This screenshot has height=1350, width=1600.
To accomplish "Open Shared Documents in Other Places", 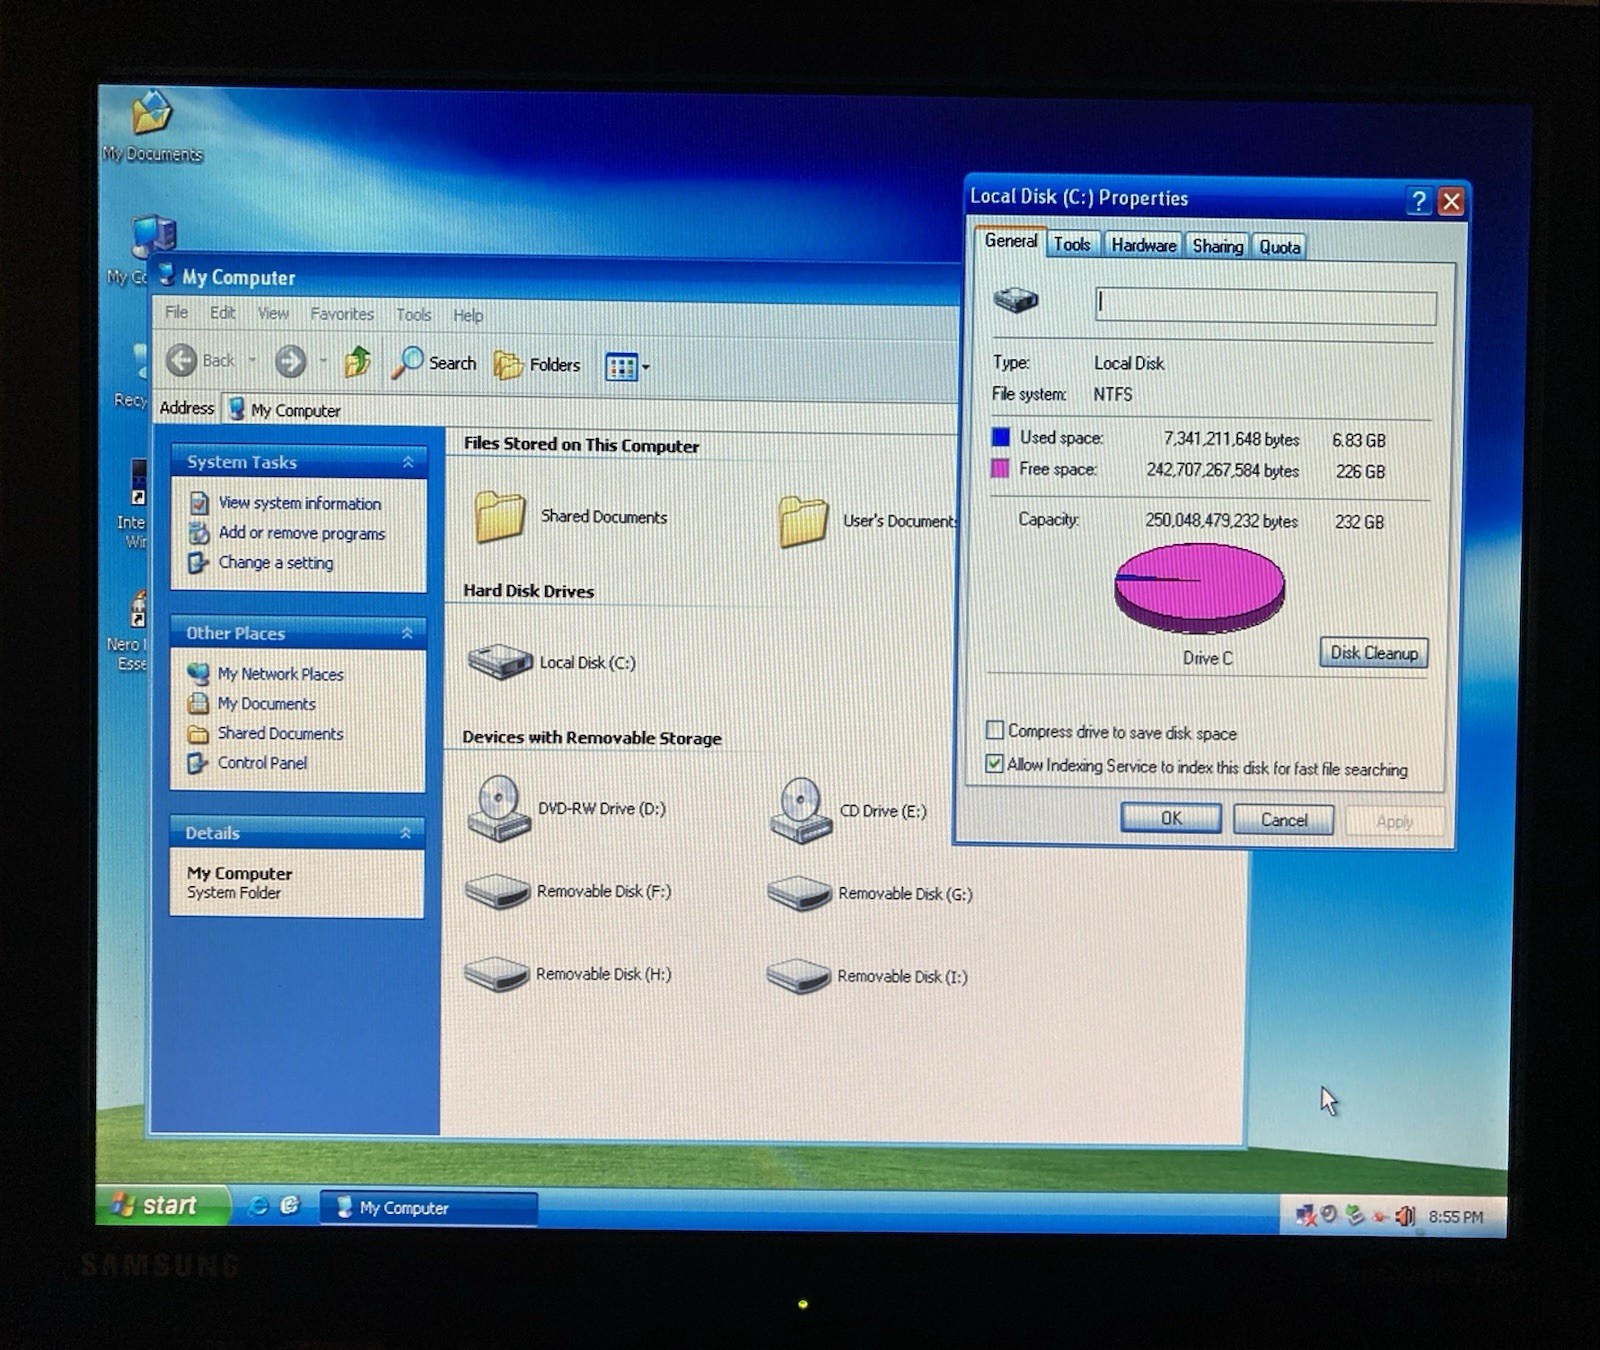I will coord(280,733).
